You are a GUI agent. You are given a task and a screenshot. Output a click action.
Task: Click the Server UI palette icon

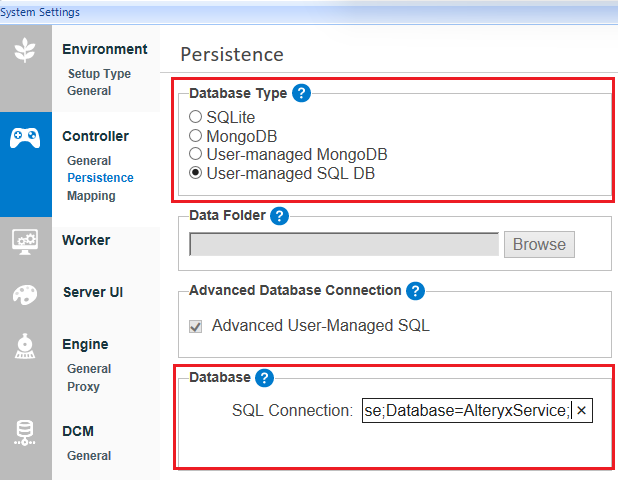[x=25, y=294]
